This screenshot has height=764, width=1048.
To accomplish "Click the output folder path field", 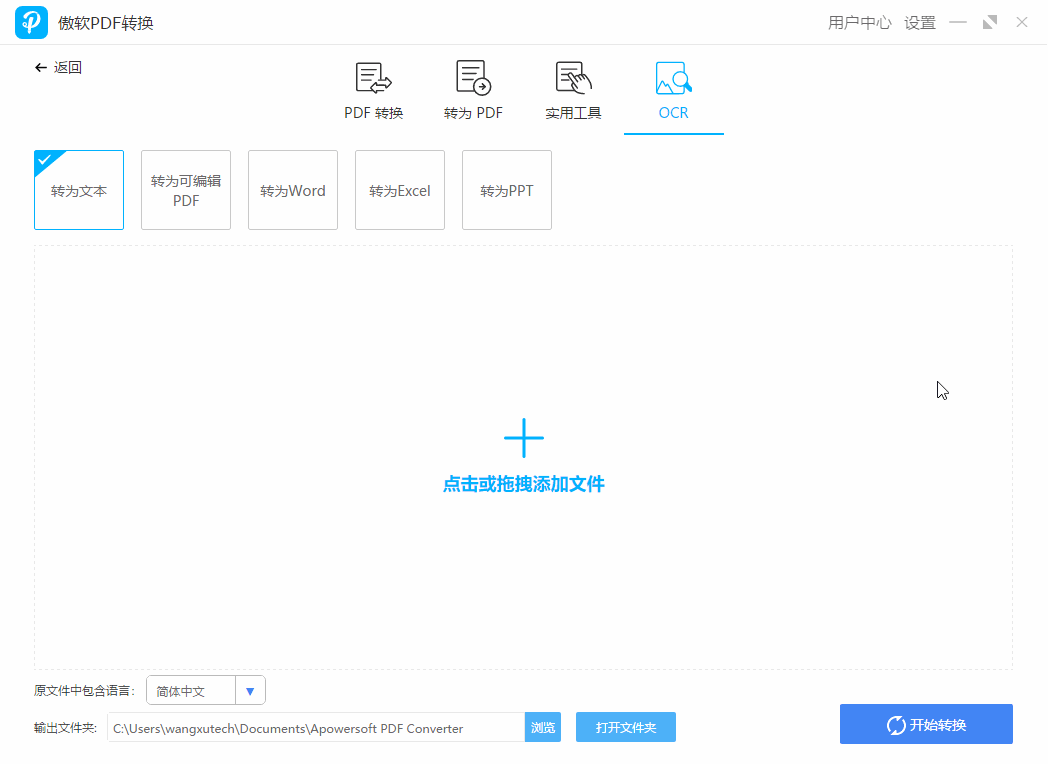I will coord(316,728).
